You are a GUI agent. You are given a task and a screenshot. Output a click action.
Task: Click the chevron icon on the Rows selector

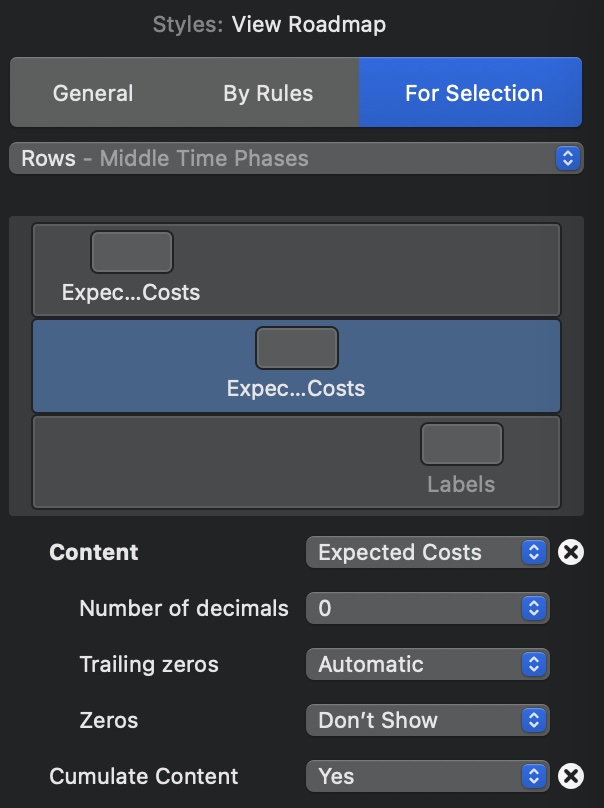(566, 158)
